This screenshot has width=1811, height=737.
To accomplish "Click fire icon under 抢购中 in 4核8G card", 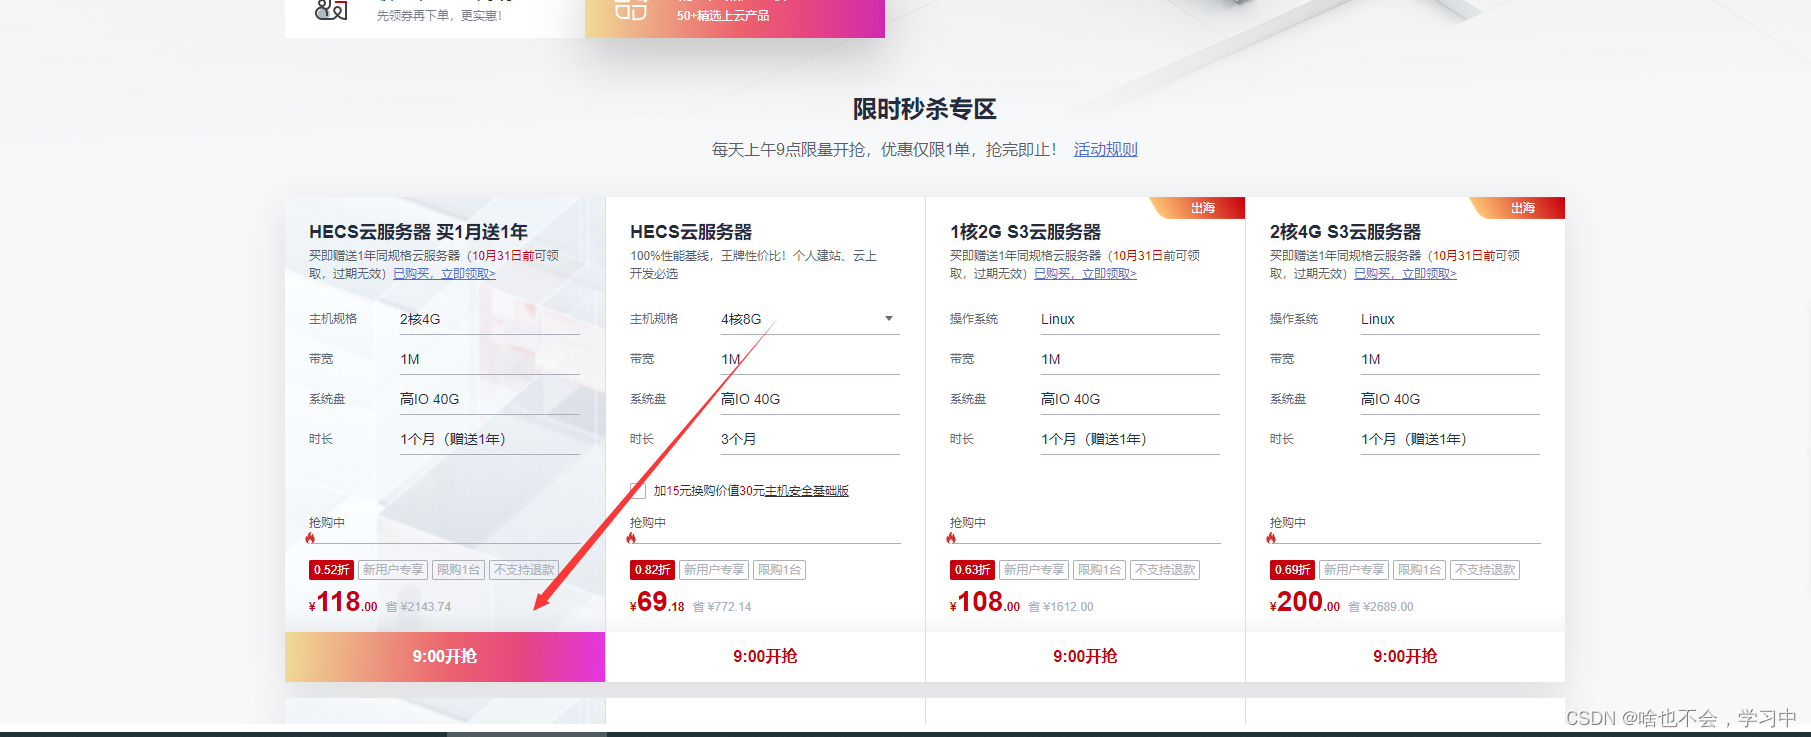I will (x=631, y=538).
